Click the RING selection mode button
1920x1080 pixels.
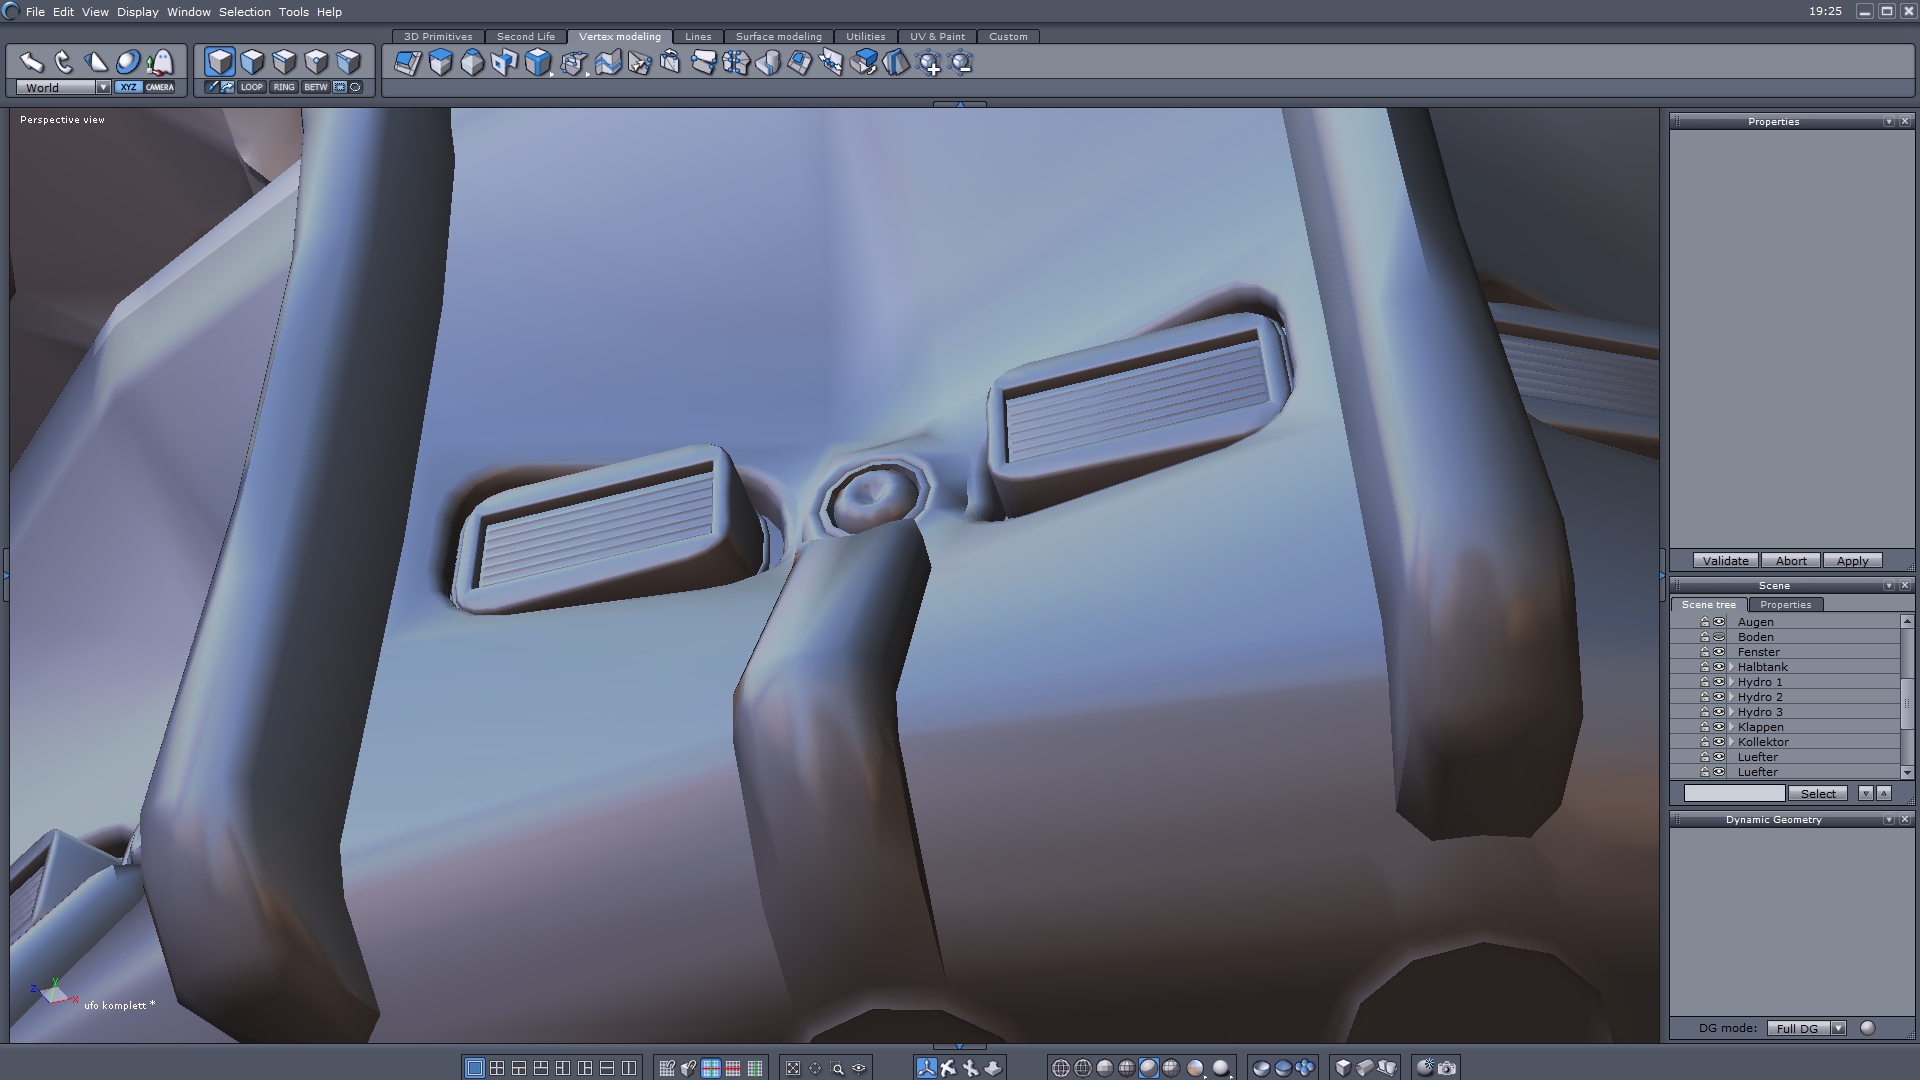(284, 87)
